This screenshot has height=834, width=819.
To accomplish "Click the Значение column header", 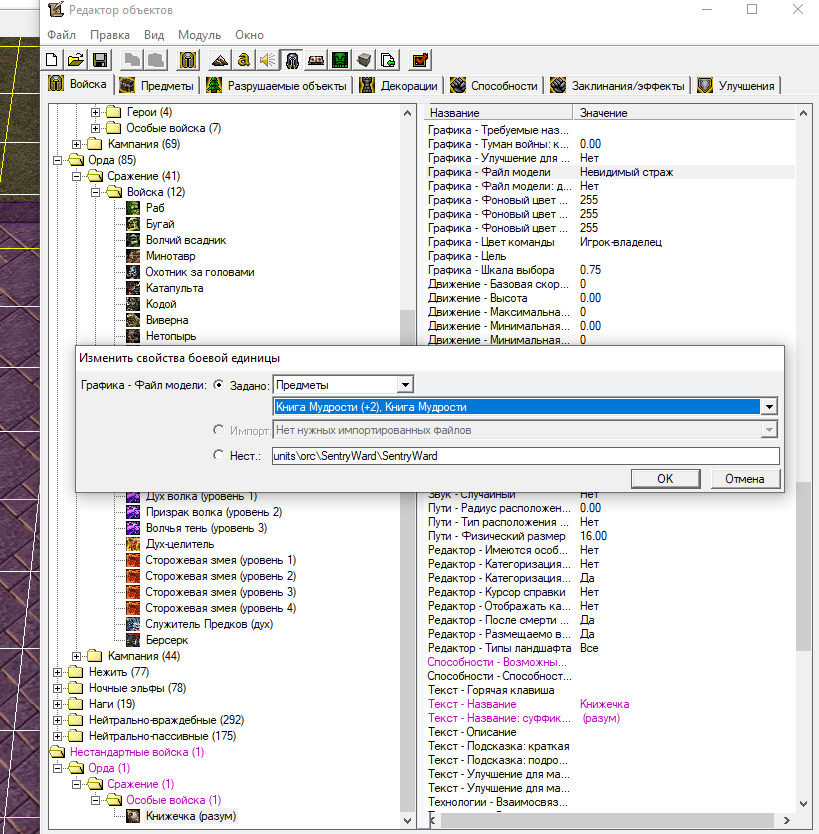I will tap(684, 113).
